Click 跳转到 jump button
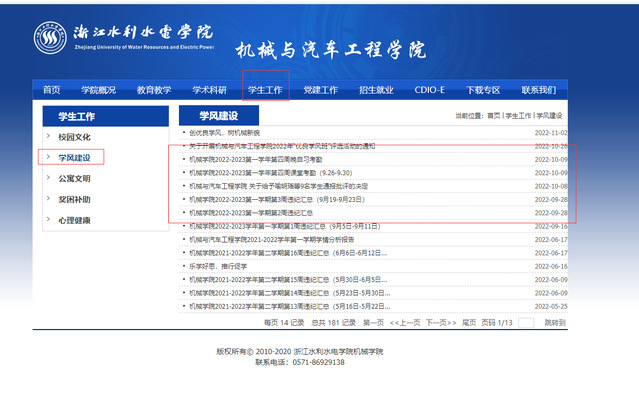Screen dimensions: 639x399 point(555,323)
